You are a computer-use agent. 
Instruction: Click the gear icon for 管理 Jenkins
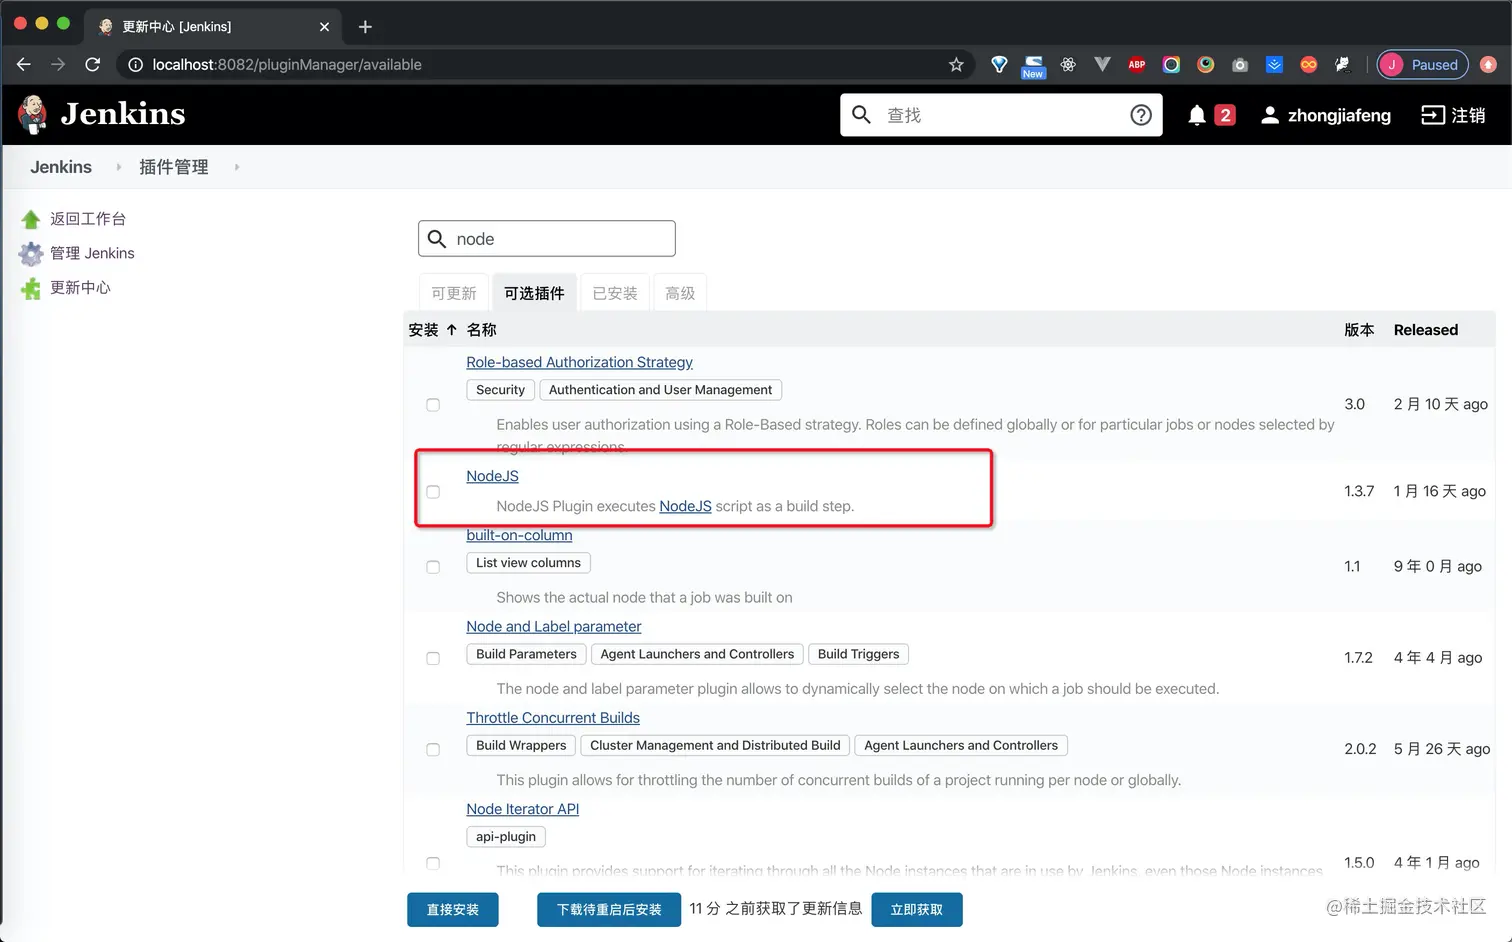point(31,253)
